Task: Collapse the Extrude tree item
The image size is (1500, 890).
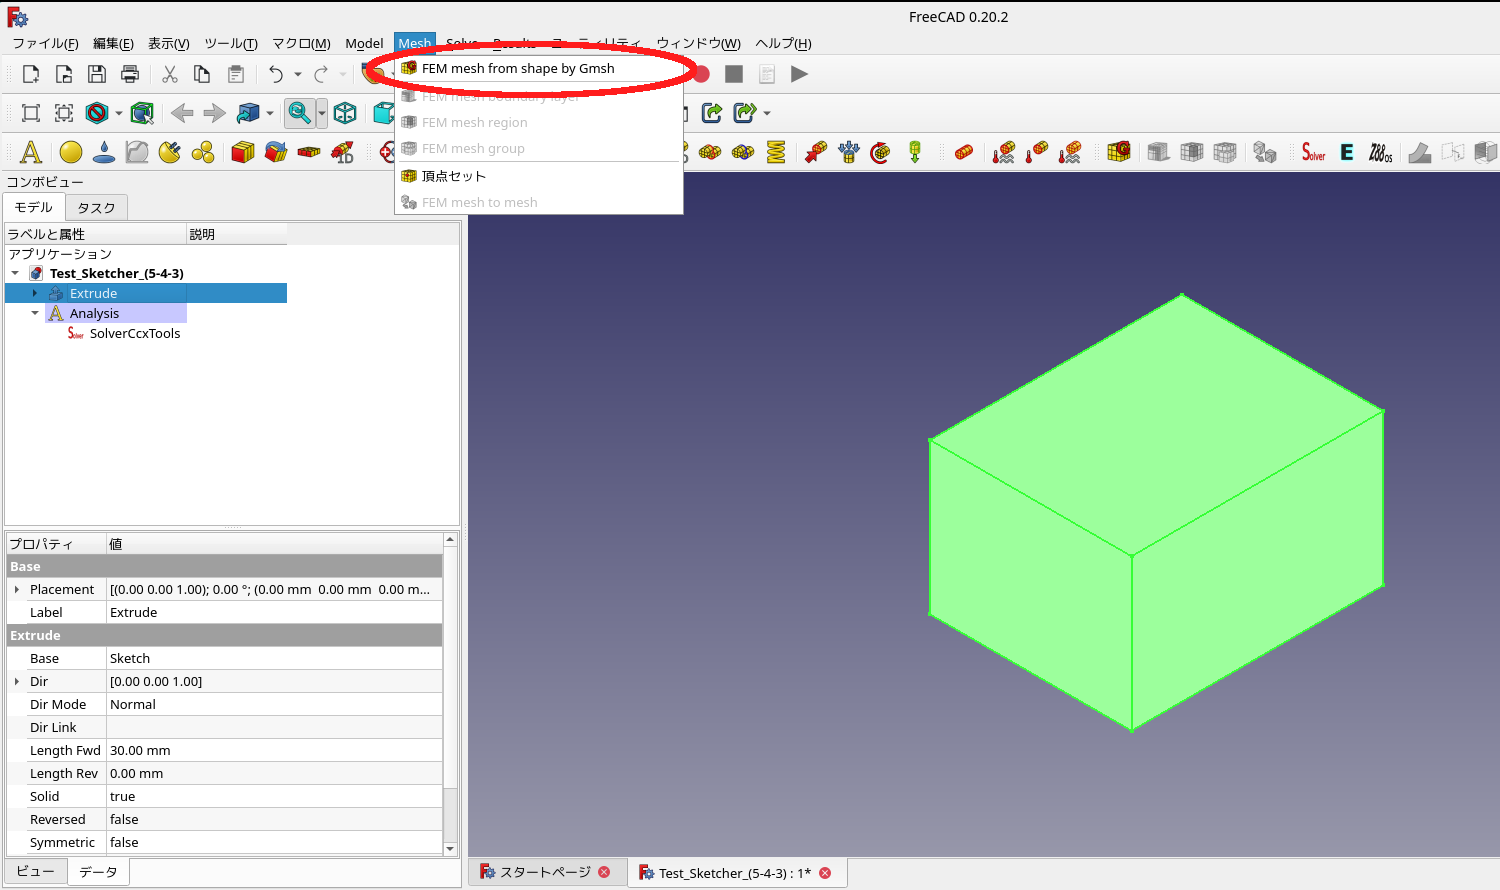Action: 34,293
